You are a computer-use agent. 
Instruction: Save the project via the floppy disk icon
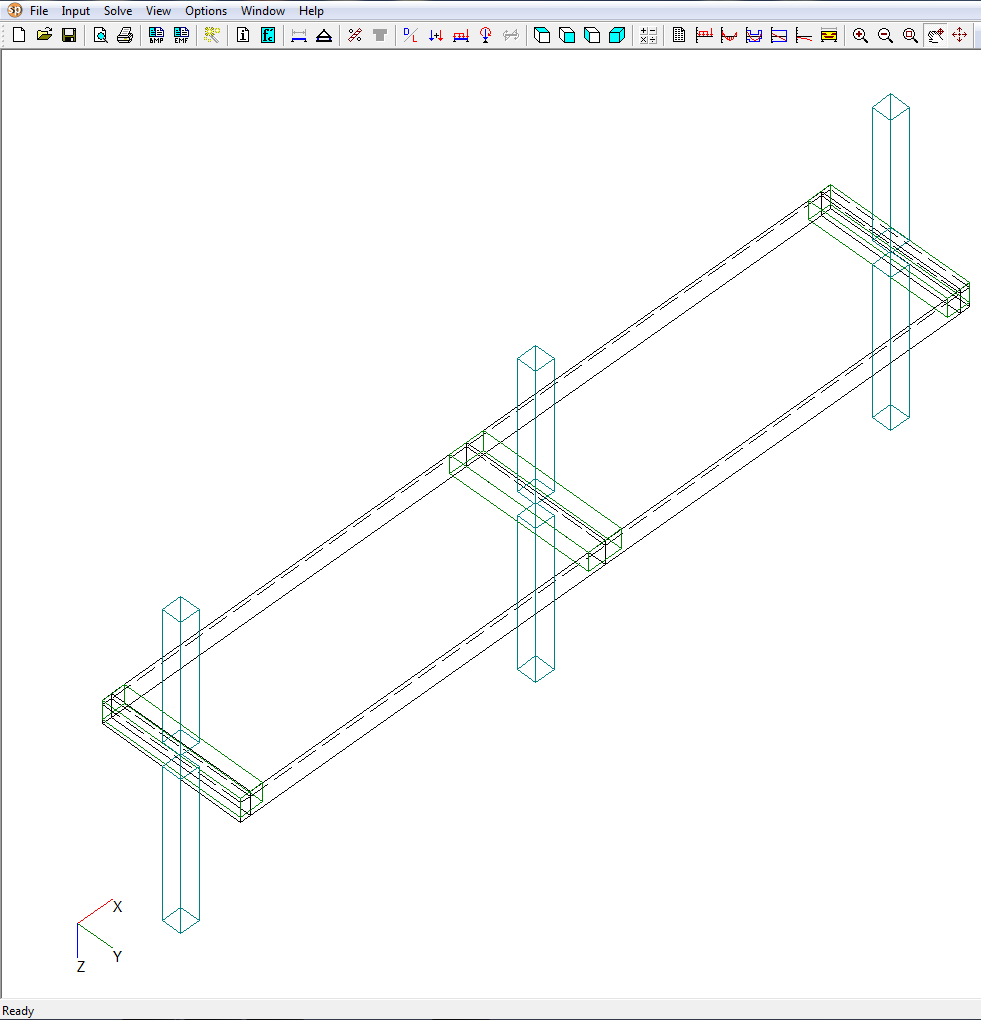pos(69,36)
